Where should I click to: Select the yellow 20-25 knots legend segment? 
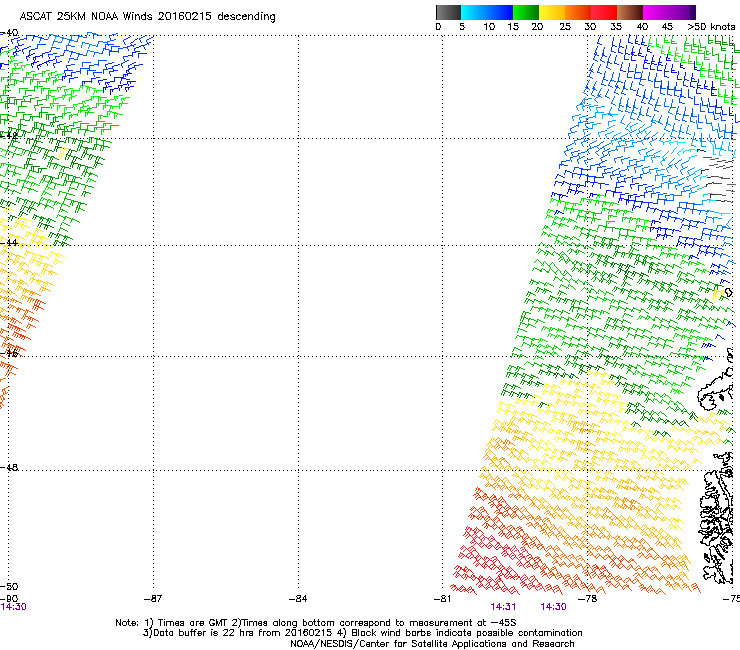(x=552, y=12)
